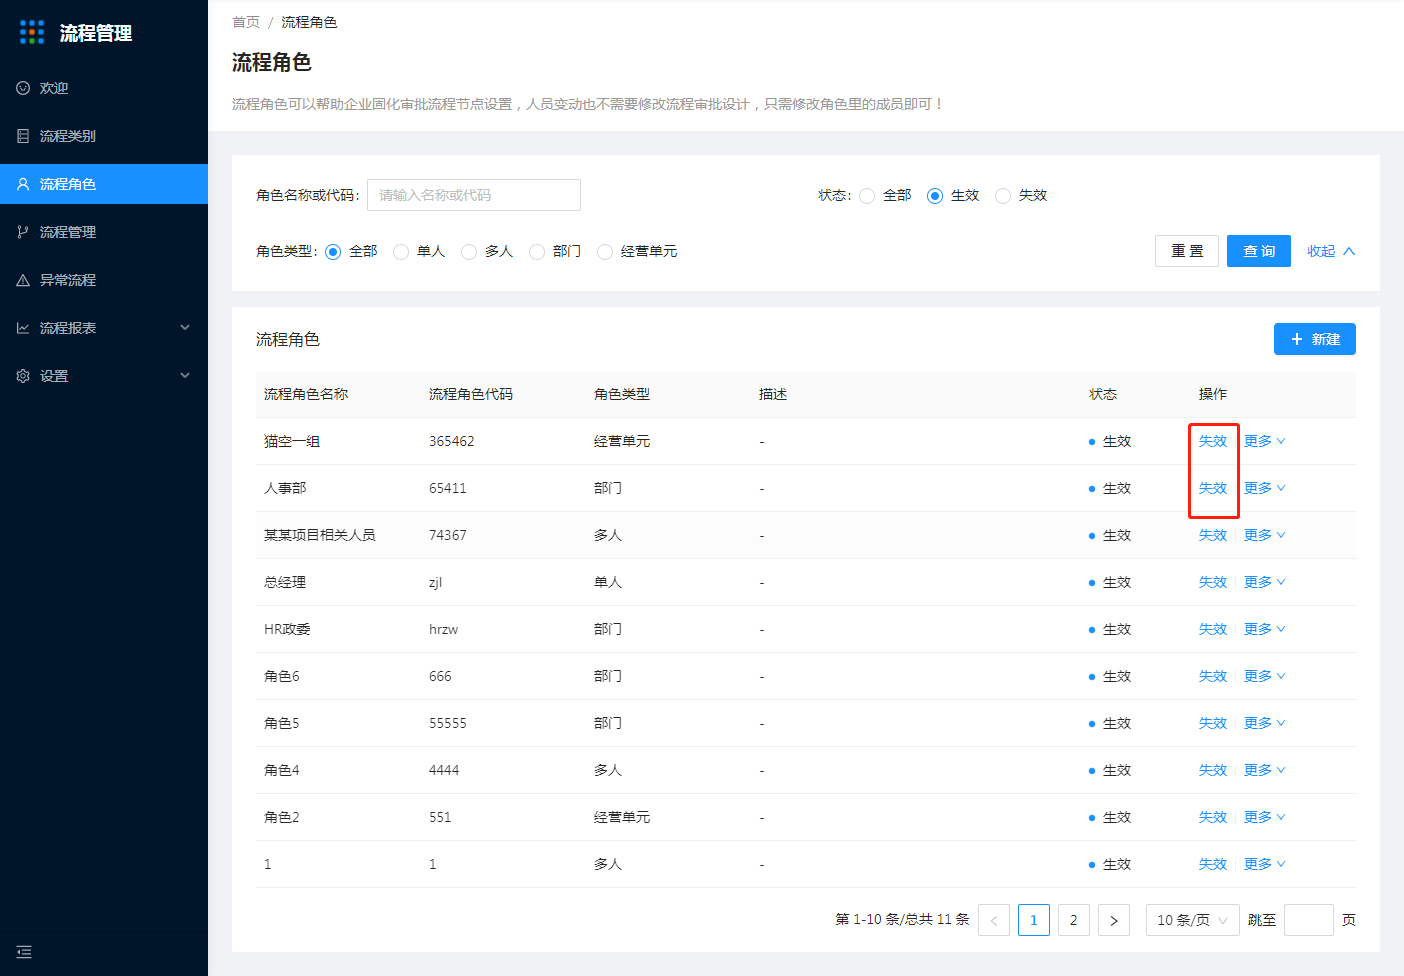Viewport: 1404px width, 976px height.
Task: Click the plus icon in 新建 button
Action: (1297, 339)
